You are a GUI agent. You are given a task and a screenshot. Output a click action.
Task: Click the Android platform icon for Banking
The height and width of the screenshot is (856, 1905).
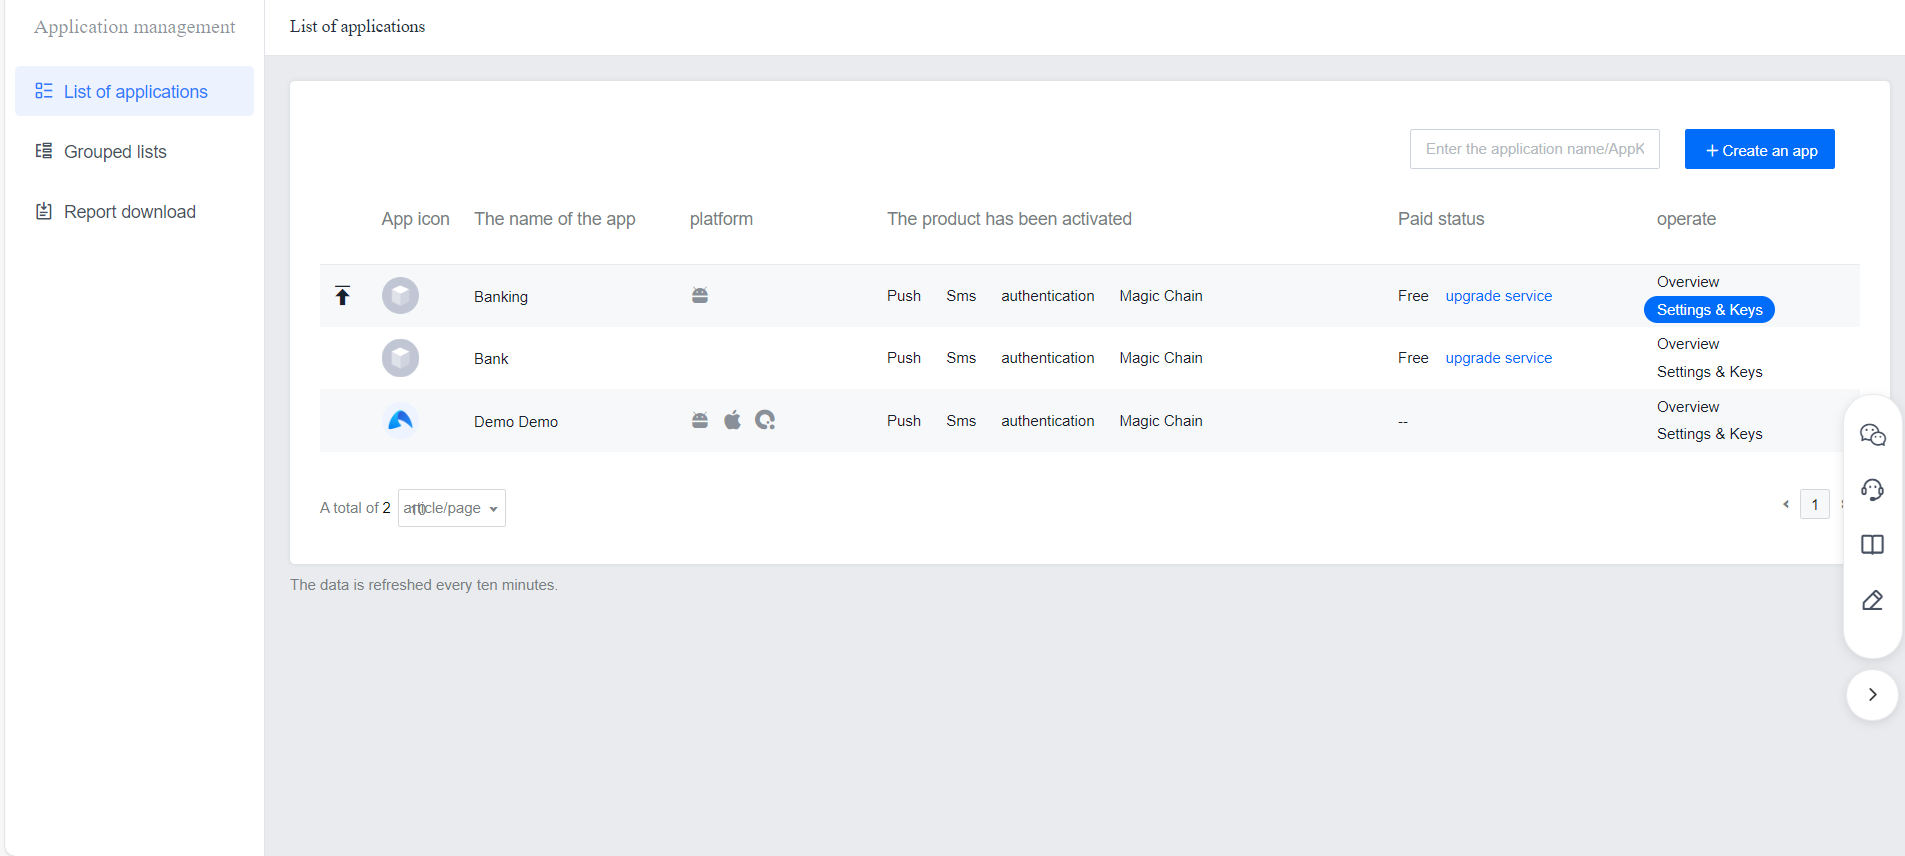click(700, 296)
